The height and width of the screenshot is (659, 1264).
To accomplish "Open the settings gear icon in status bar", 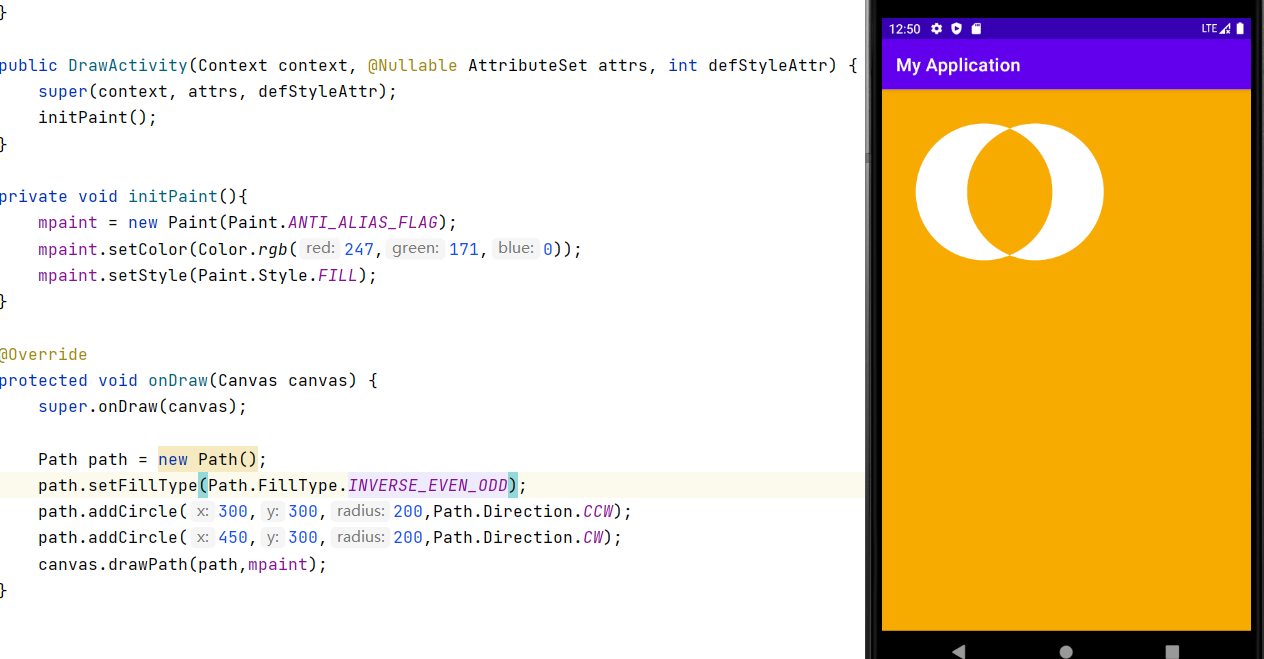I will 936,29.
